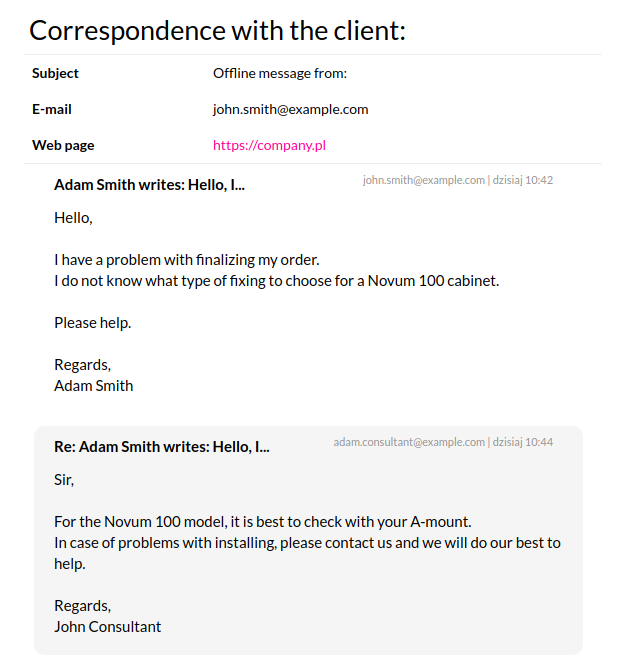Click the adam.consultant@example.com reply sender address
Screen dimensions: 619x672
click(x=409, y=442)
